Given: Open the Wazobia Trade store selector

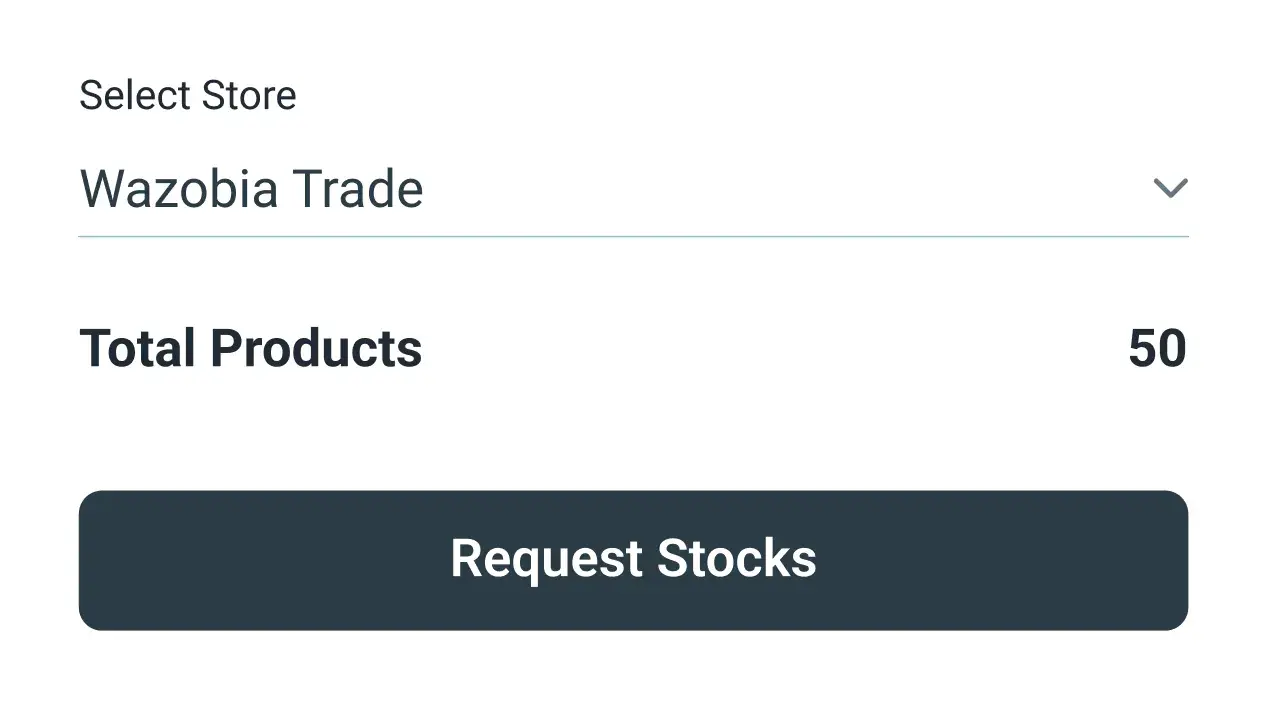Looking at the screenshot, I should 252,189.
